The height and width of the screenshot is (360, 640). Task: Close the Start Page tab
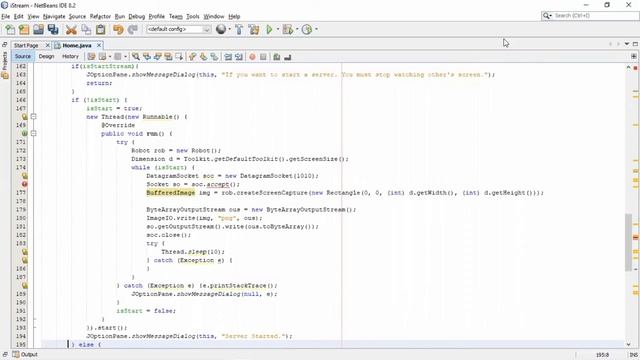click(47, 45)
